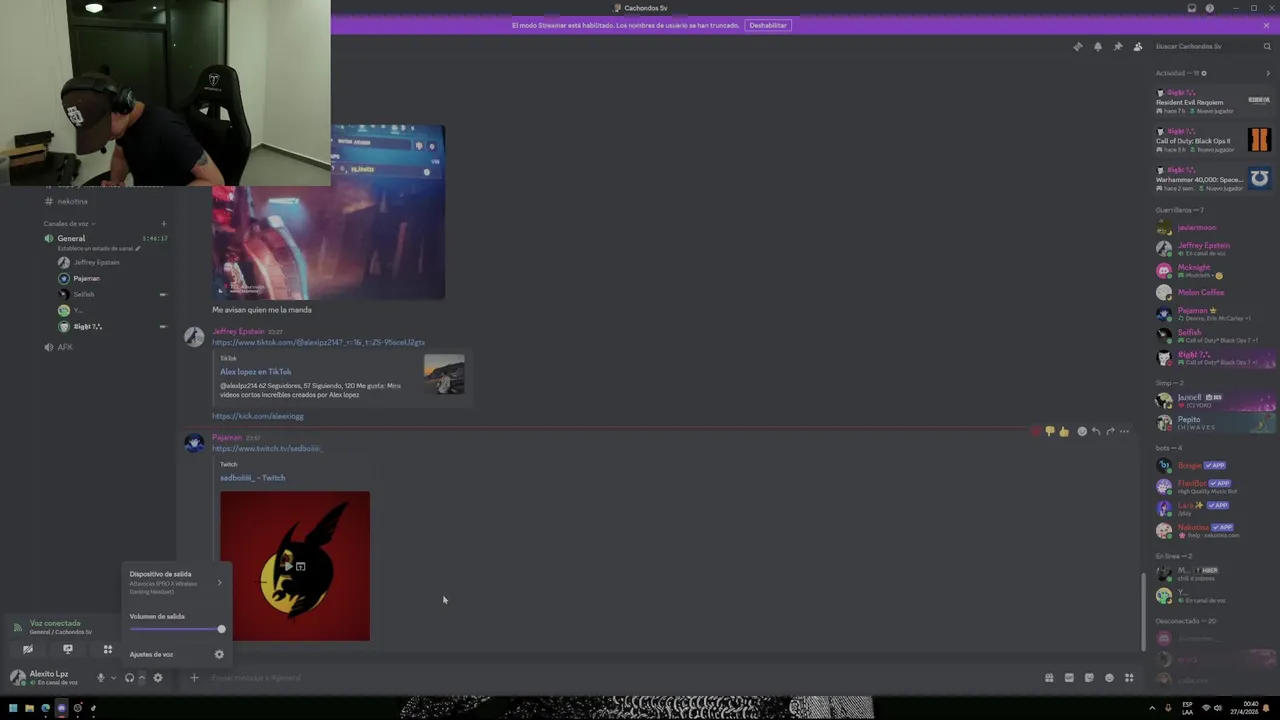Open Call of Duty: Black Ops II activity card
This screenshot has width=1280, height=720.
tap(1213, 140)
